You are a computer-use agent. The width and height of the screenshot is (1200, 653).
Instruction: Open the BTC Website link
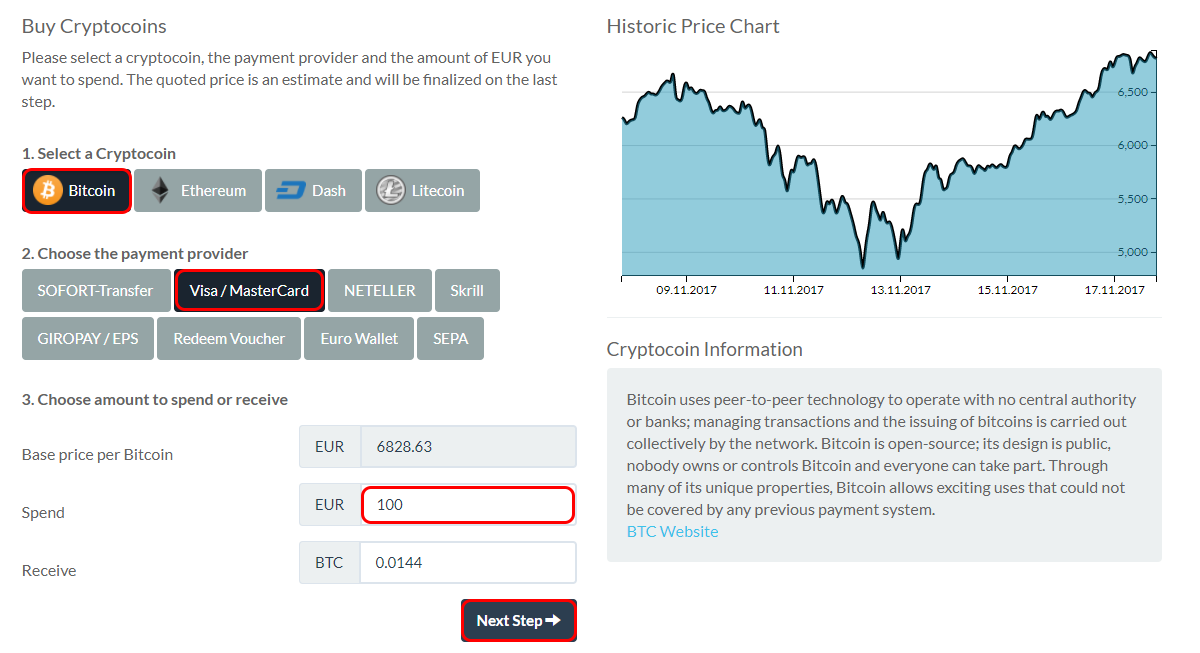(672, 531)
